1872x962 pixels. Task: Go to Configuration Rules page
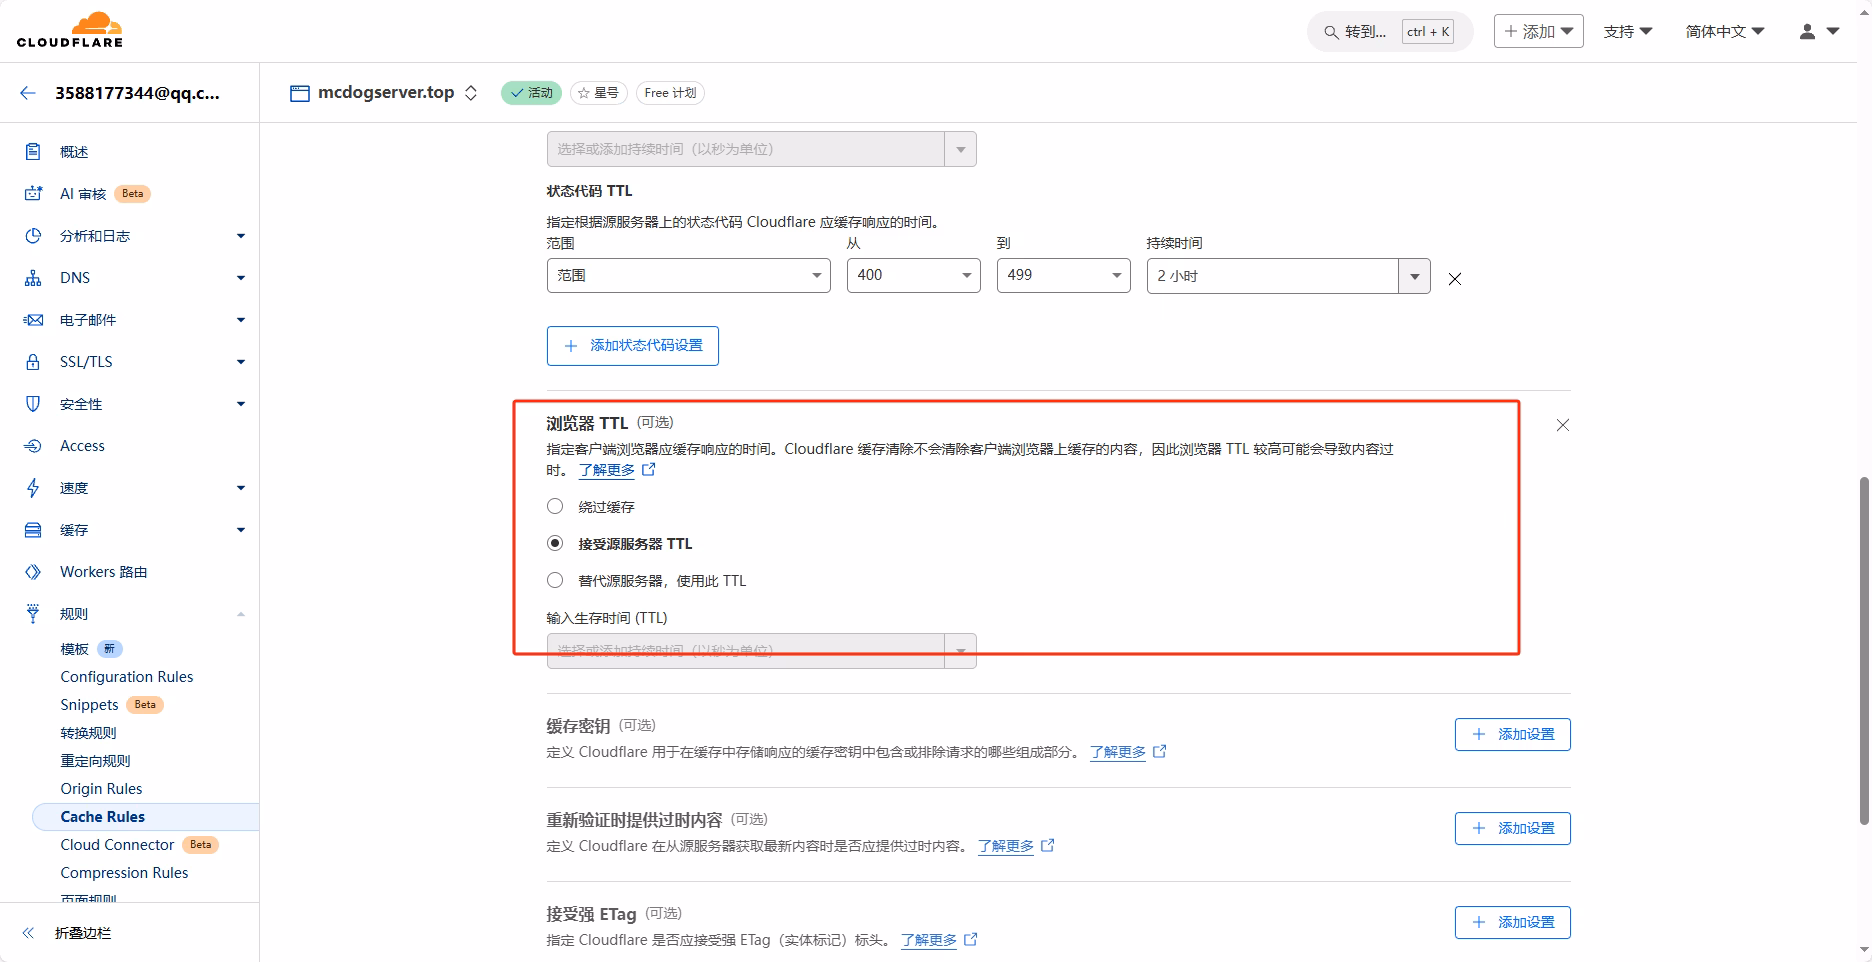point(127,677)
